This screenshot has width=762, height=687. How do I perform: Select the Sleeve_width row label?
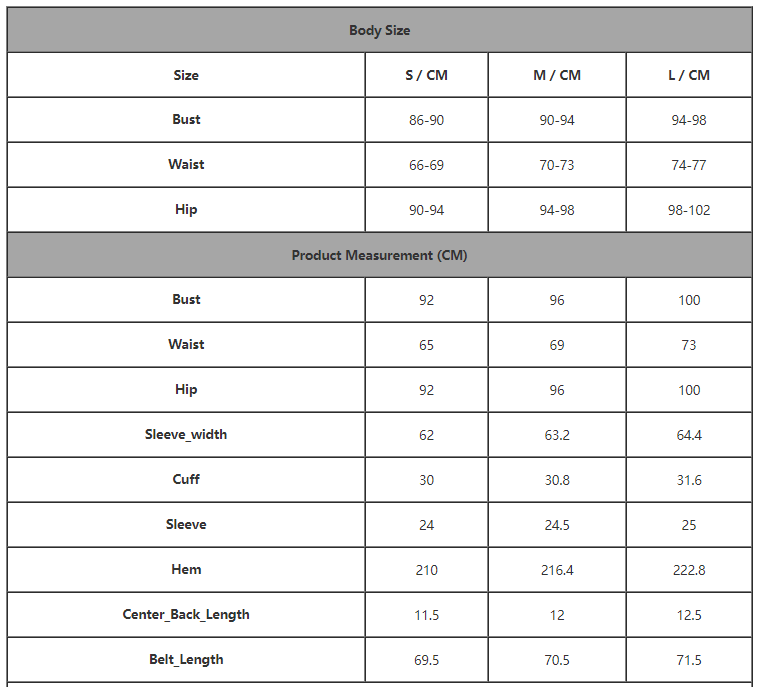tap(186, 434)
